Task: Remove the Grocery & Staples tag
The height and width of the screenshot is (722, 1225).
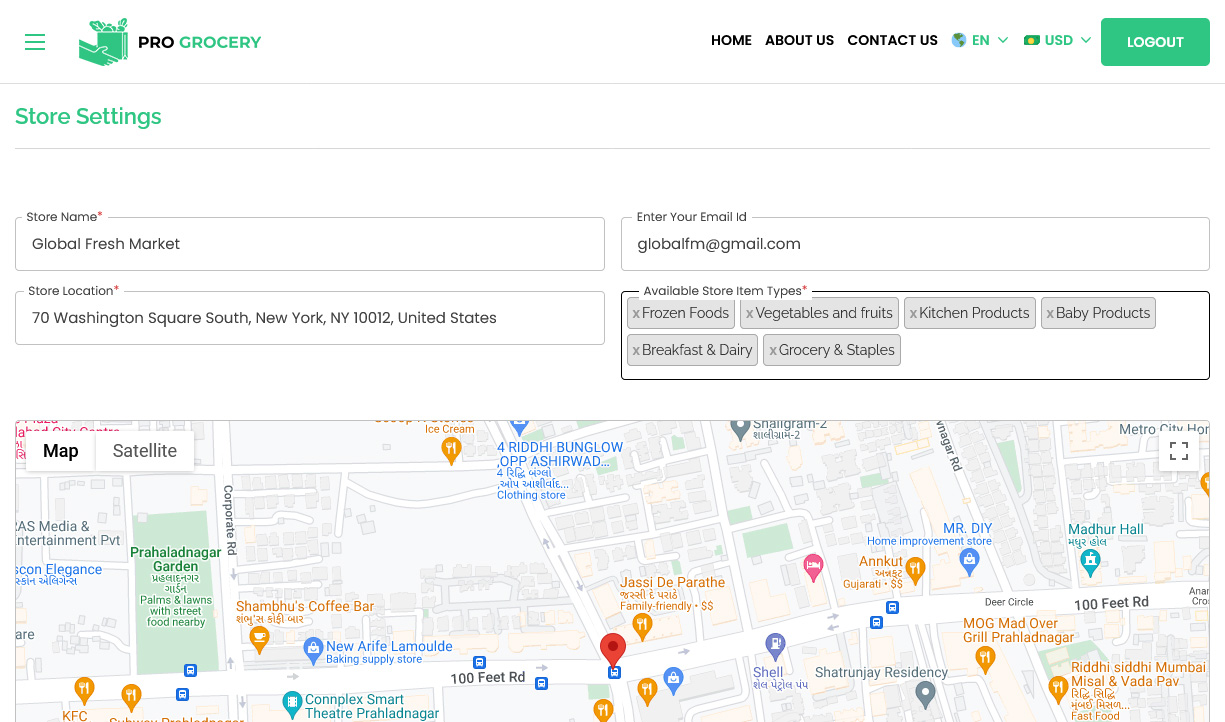Action: (773, 351)
